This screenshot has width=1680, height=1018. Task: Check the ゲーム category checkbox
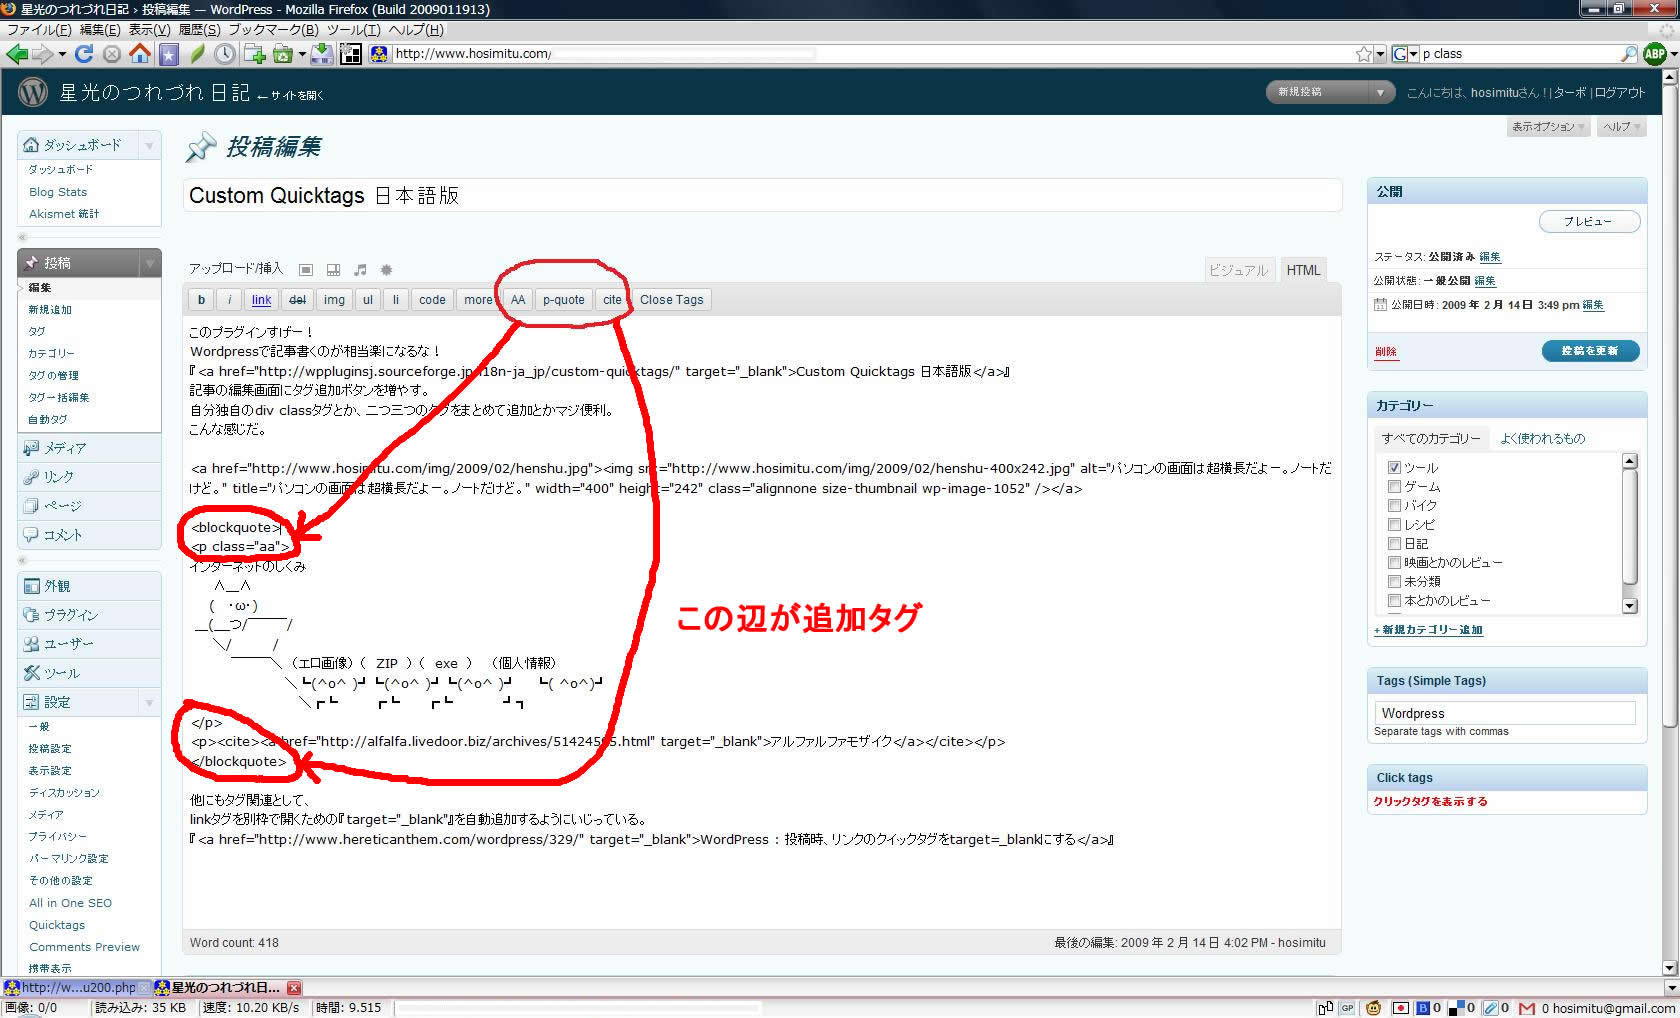(1394, 487)
